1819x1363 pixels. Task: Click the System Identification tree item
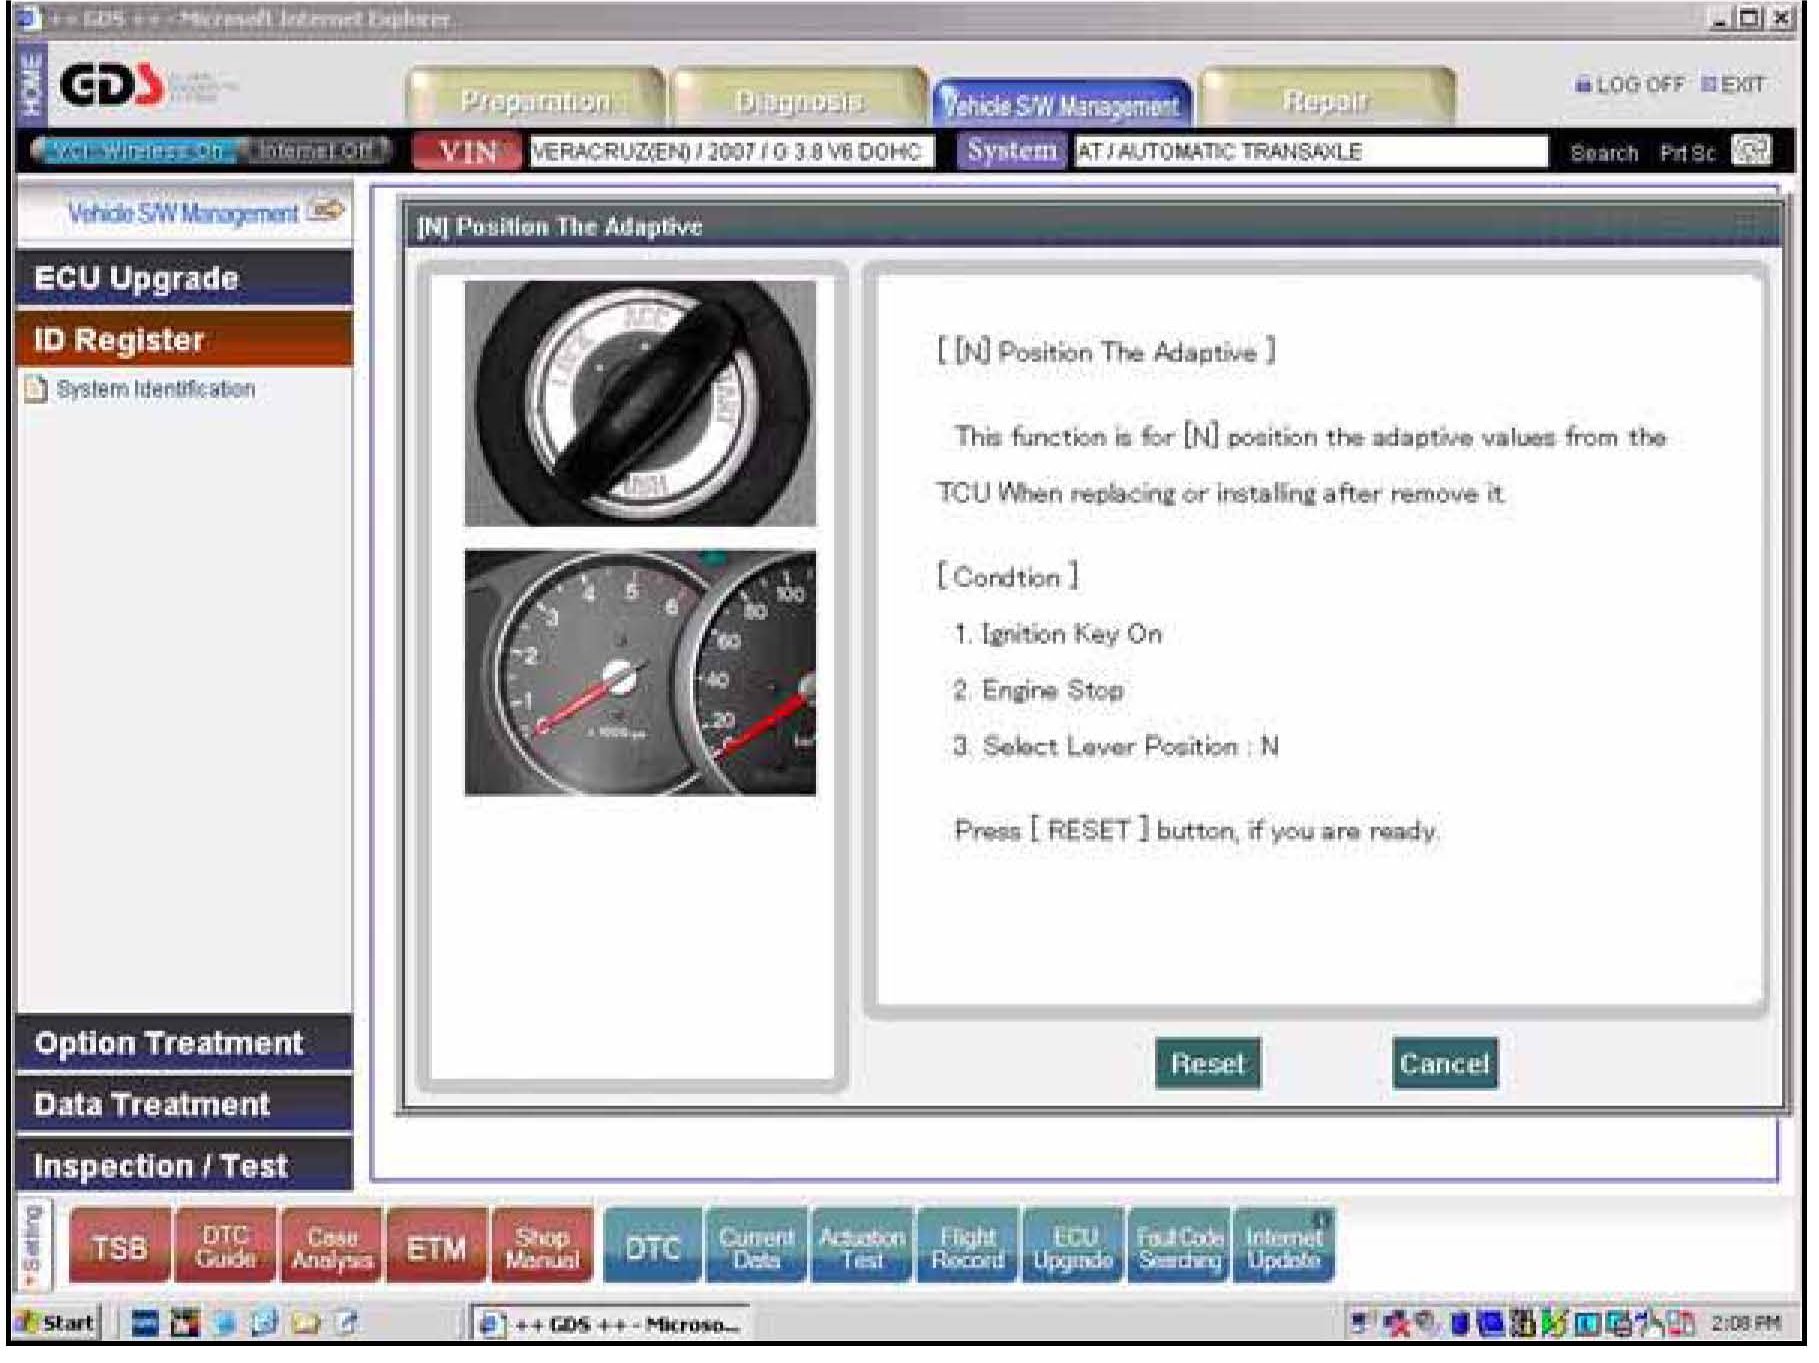pos(155,389)
